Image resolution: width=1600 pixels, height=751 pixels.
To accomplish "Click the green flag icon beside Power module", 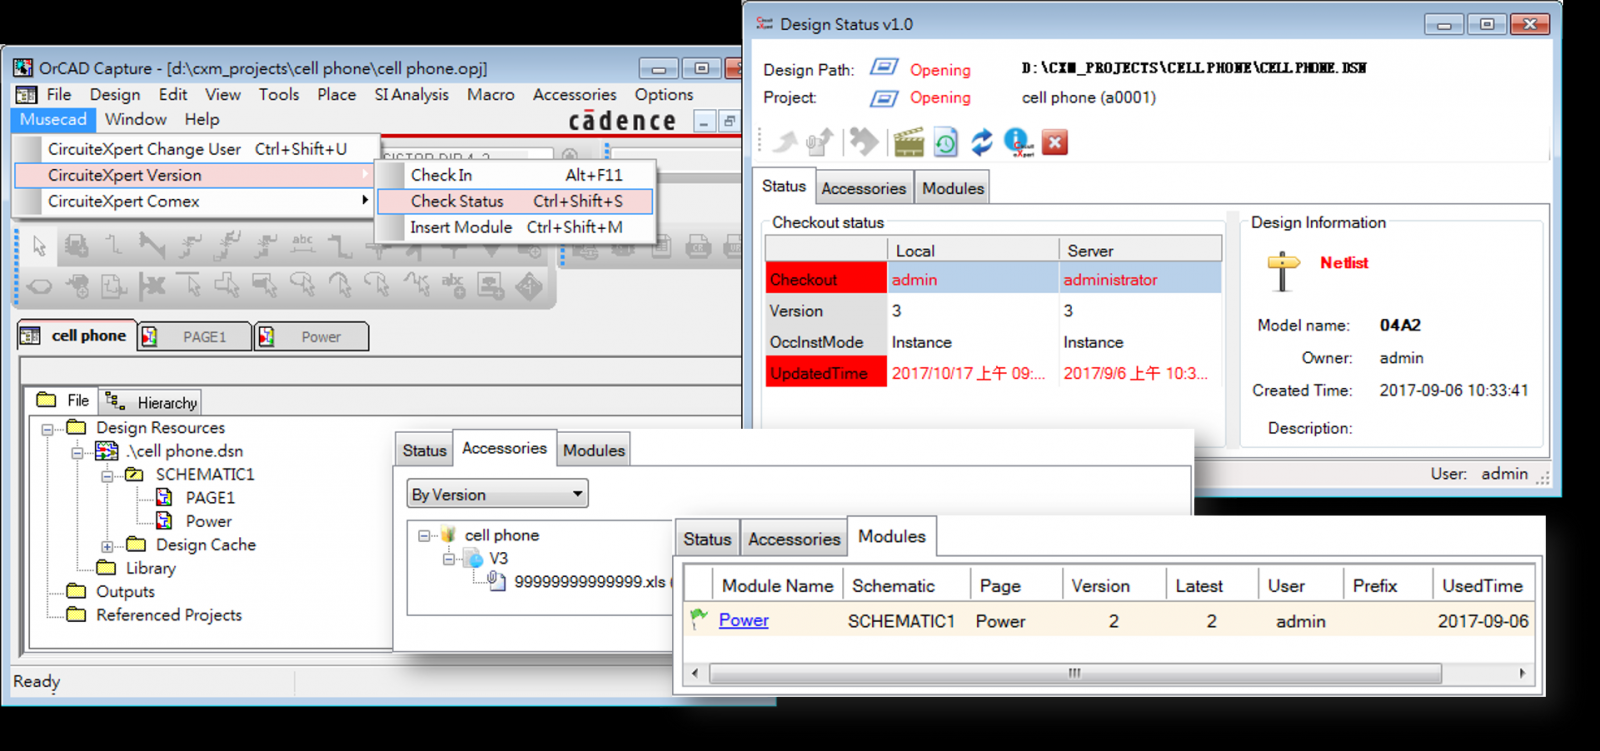I will click(698, 619).
